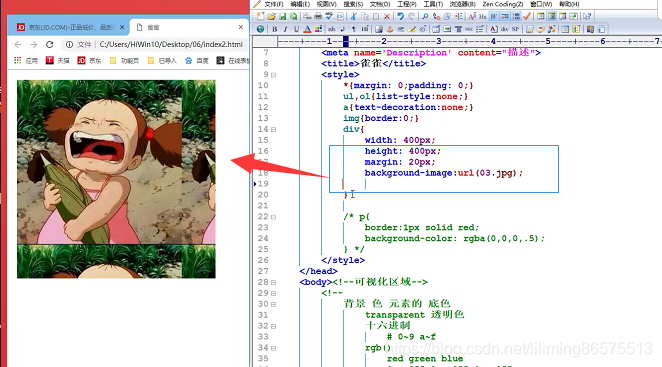Click the 'background-image:url(03.jpg);' code line
Image resolution: width=662 pixels, height=367 pixels.
tap(444, 173)
